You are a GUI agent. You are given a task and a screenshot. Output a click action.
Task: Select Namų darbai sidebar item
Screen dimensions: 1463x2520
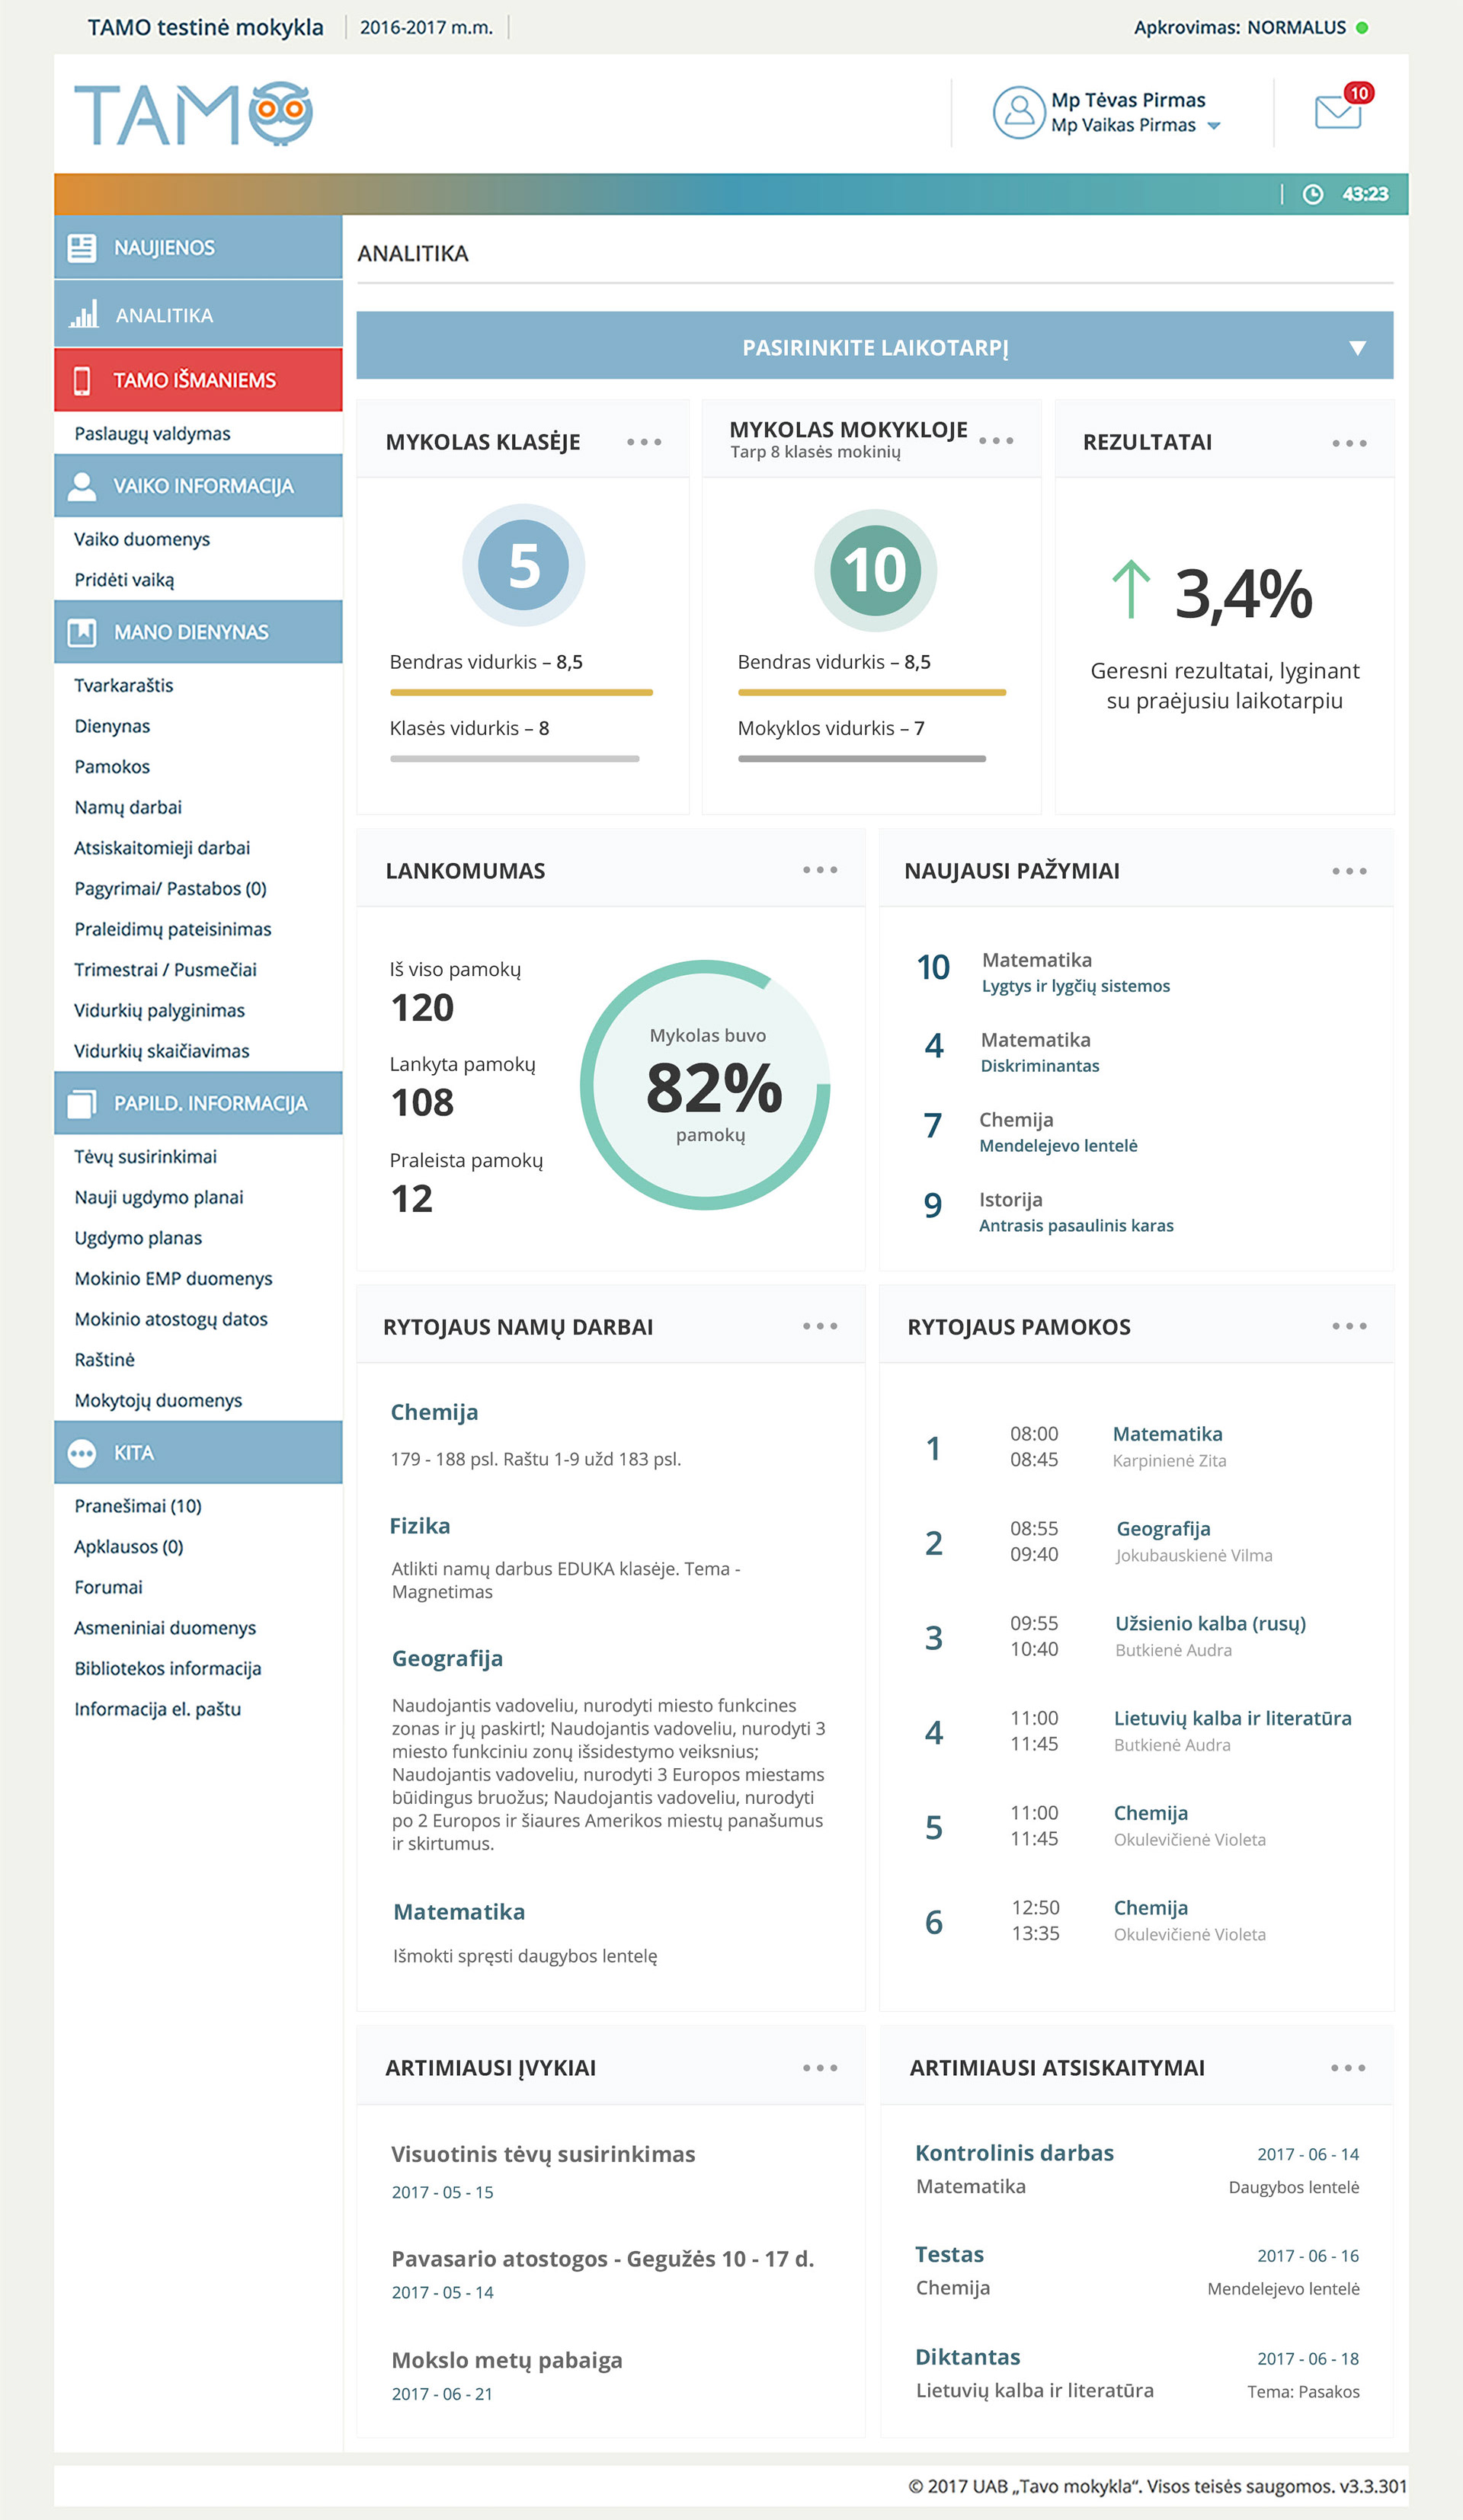[x=128, y=807]
